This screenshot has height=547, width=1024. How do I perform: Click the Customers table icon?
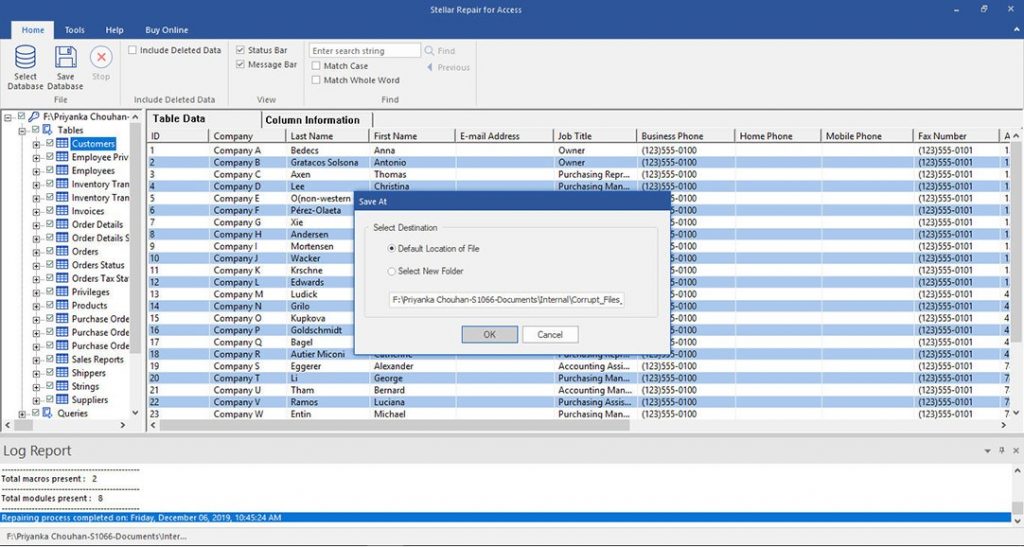pyautogui.click(x=62, y=144)
